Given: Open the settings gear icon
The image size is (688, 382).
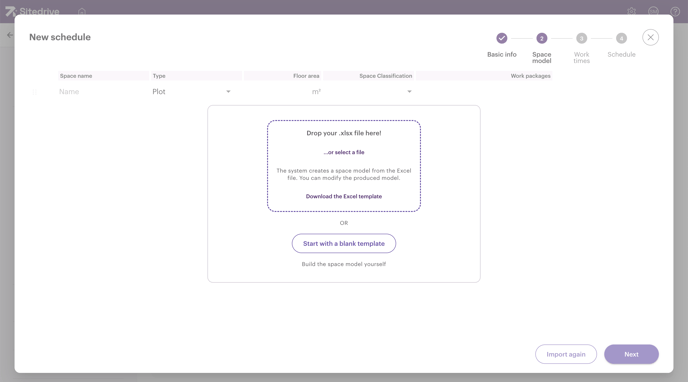Looking at the screenshot, I should point(631,11).
